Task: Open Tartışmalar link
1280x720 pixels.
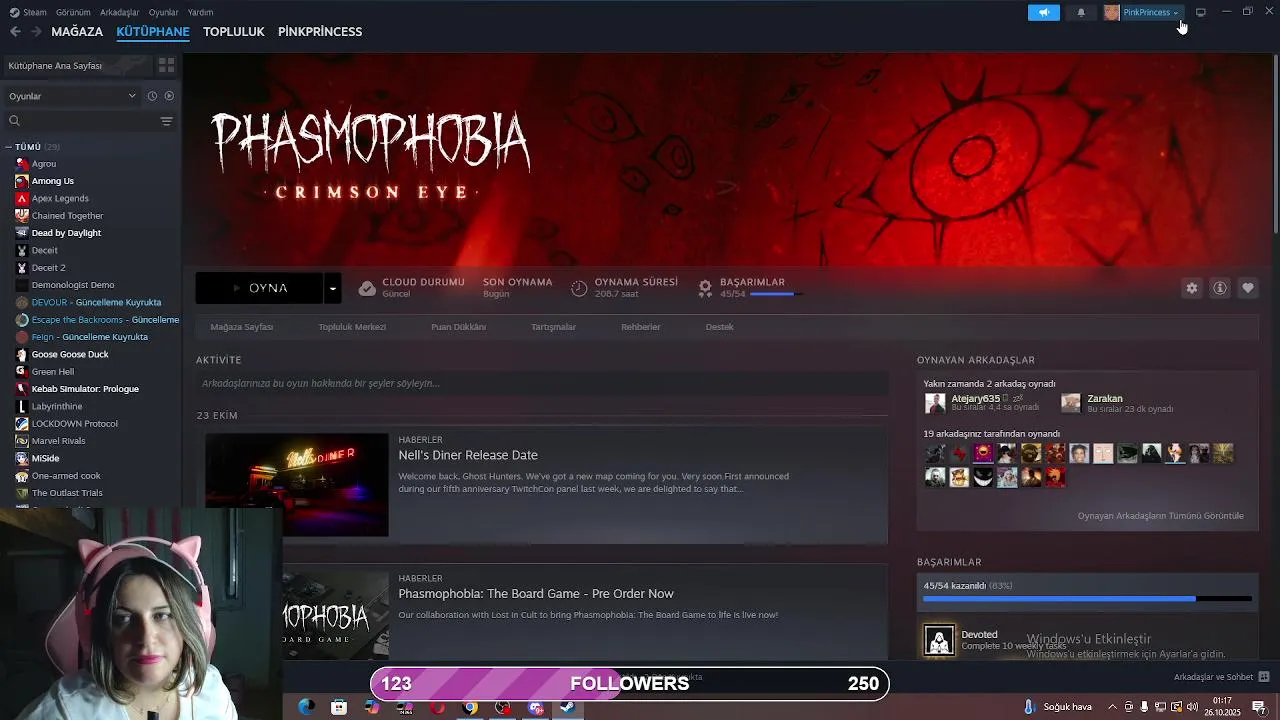Action: tap(553, 327)
